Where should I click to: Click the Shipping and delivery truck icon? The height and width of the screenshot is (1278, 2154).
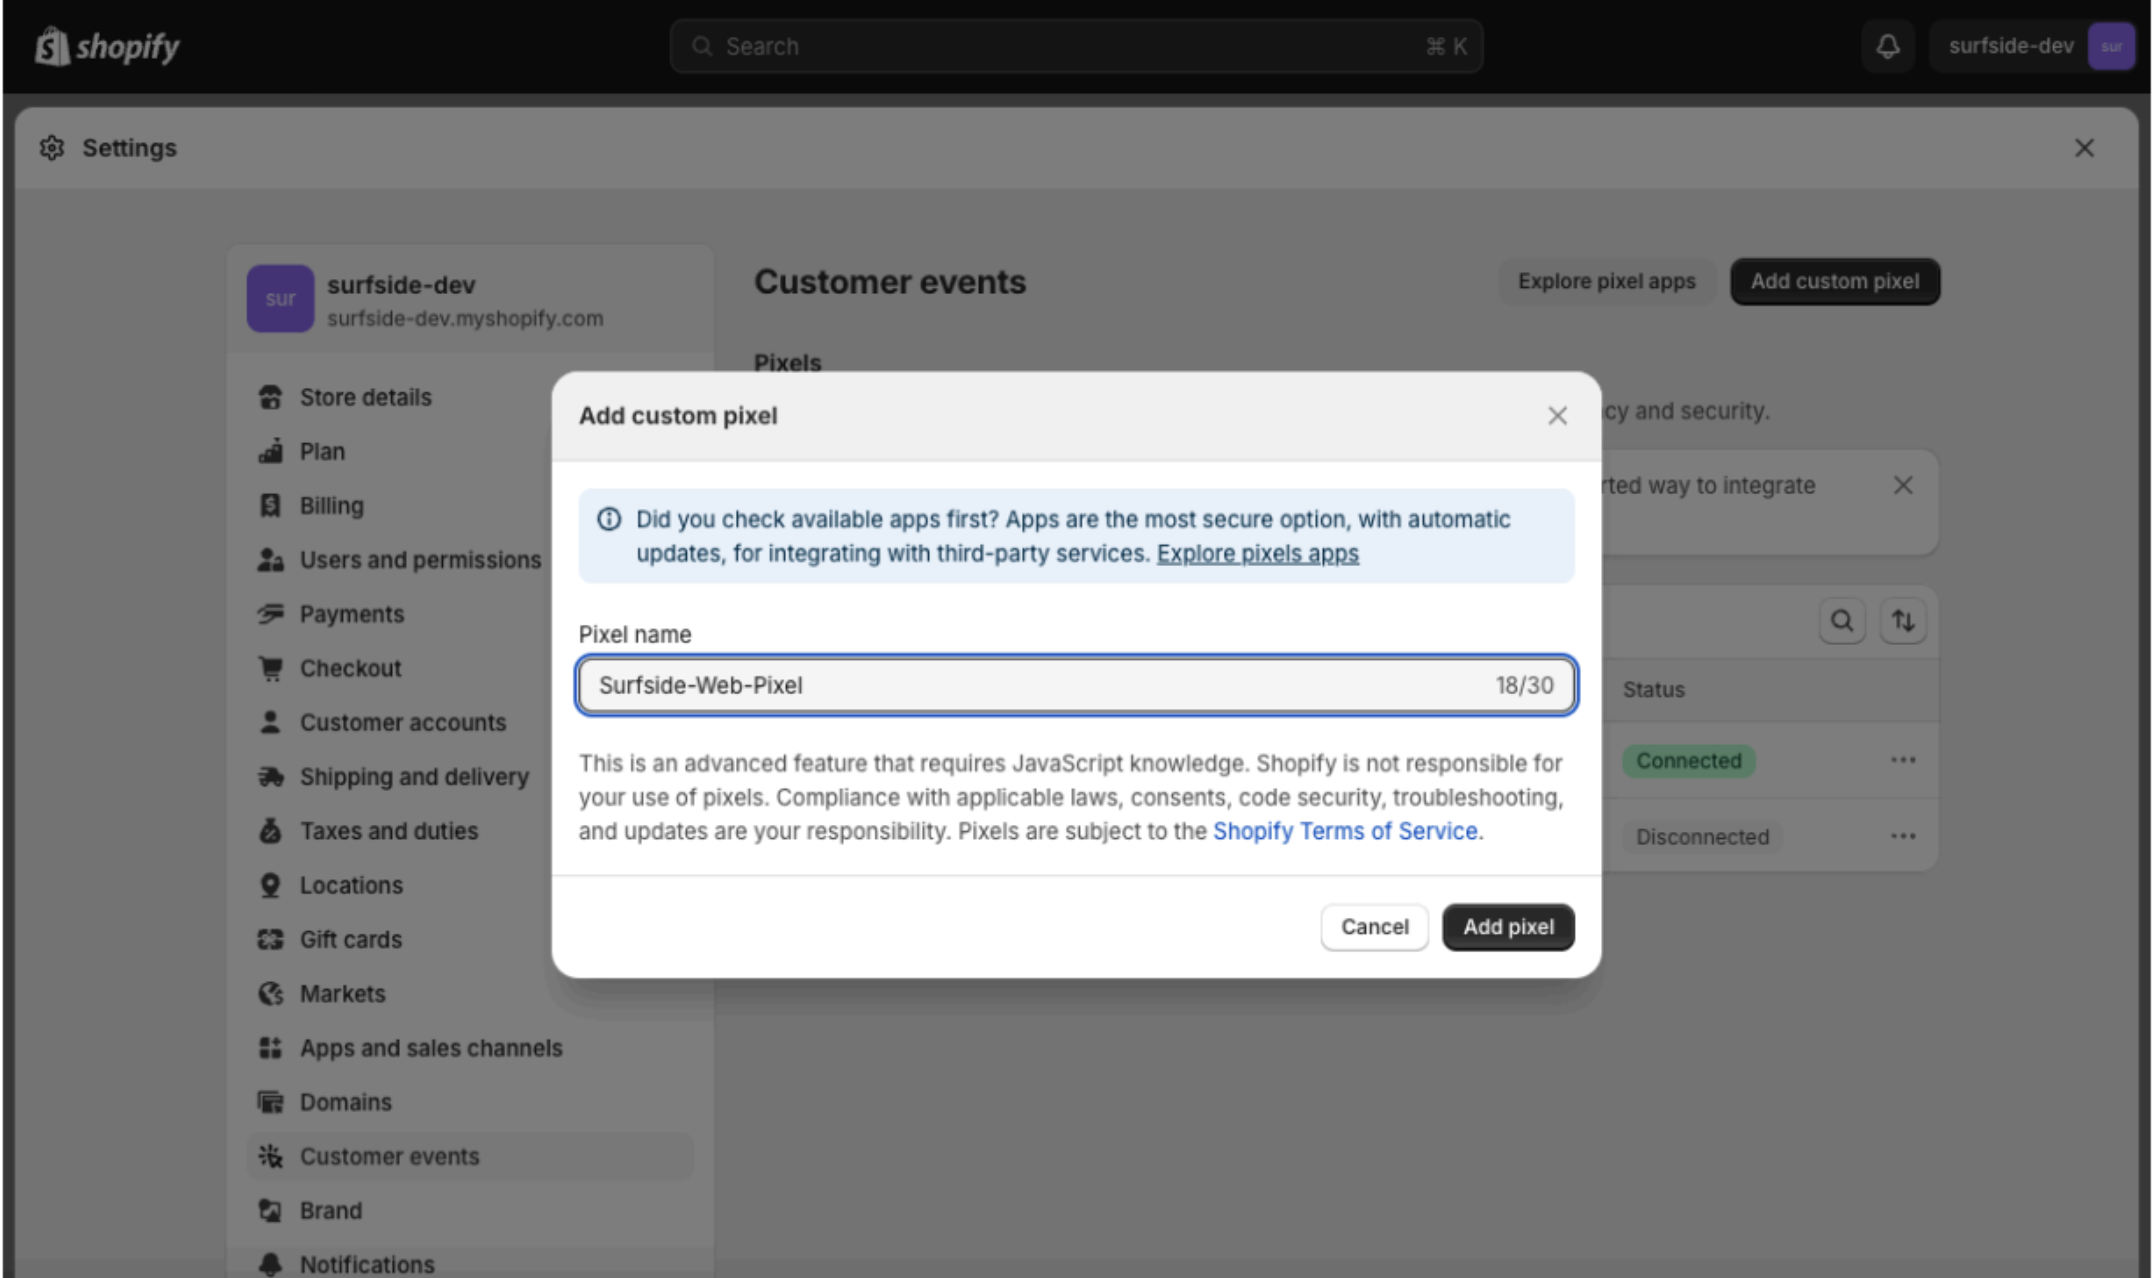click(270, 777)
